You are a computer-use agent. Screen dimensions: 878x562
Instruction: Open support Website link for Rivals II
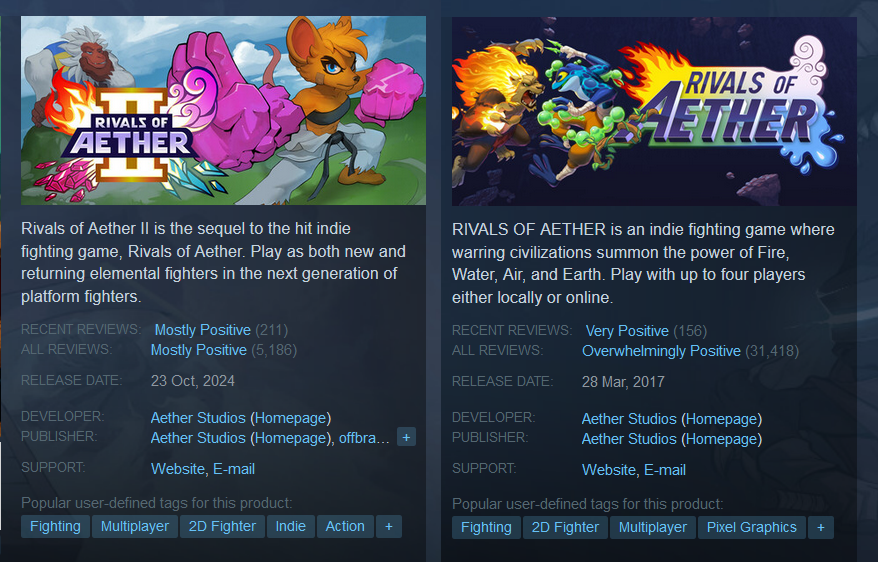178,469
